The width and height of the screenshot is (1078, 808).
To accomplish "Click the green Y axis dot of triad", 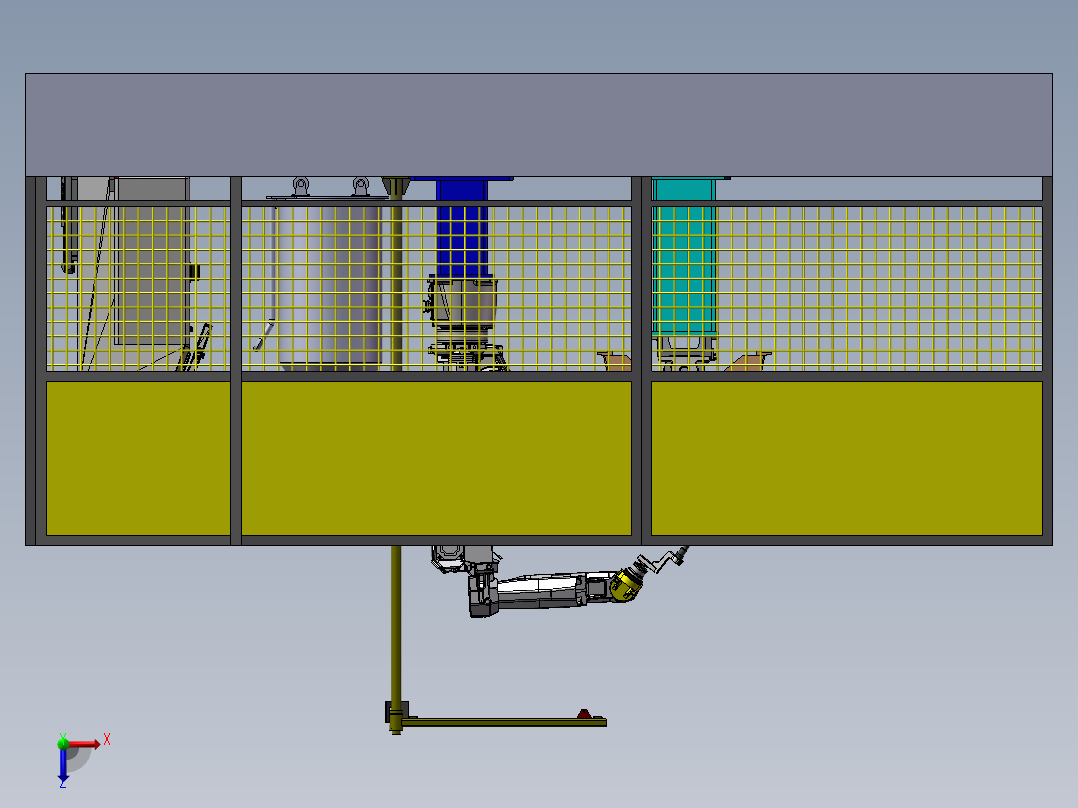I will click(x=63, y=743).
